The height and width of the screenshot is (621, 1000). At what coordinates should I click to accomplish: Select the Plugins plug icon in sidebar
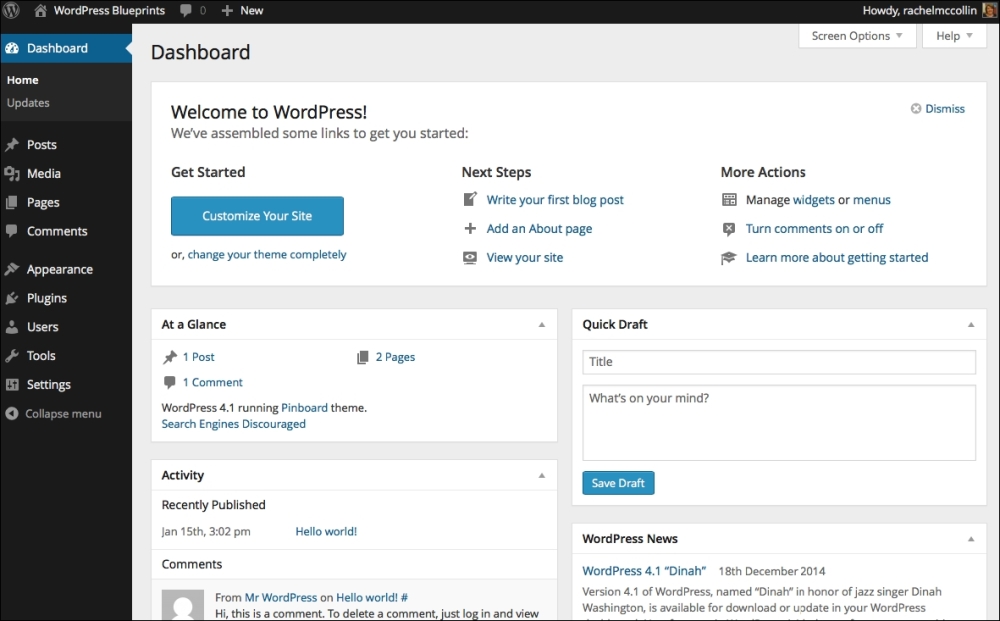tap(12, 298)
